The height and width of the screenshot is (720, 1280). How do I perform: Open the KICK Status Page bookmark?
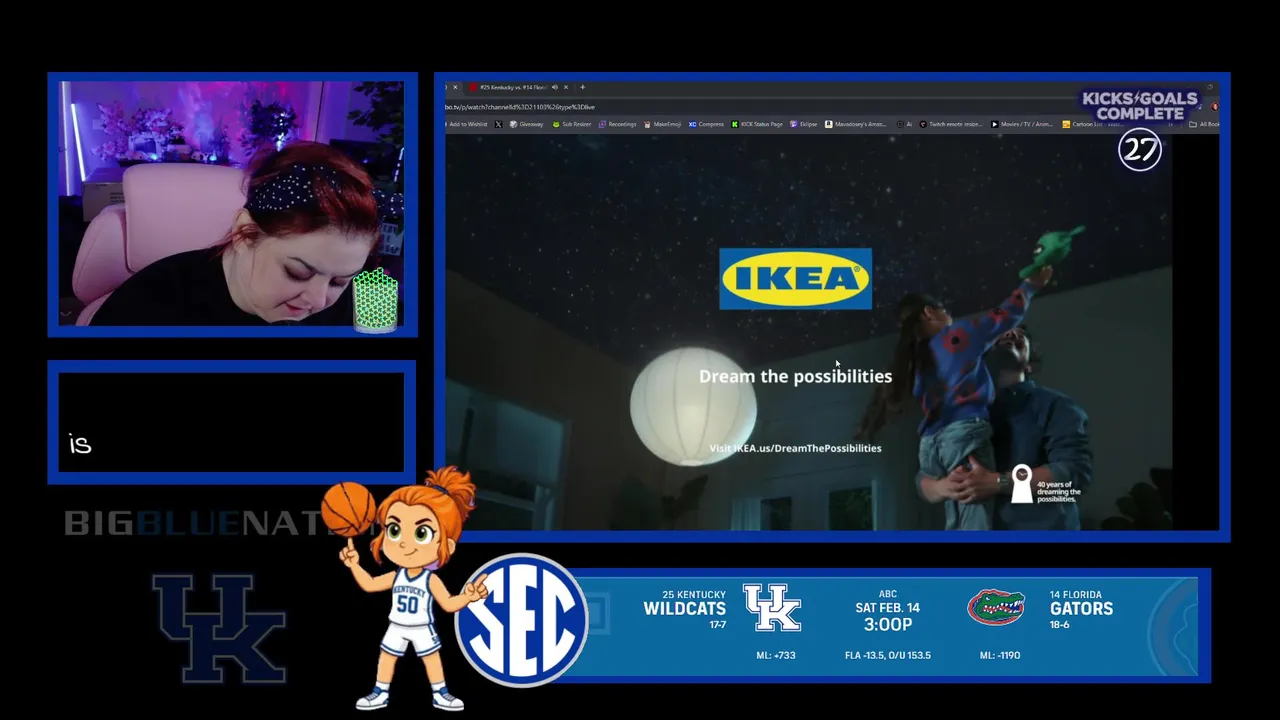757,124
